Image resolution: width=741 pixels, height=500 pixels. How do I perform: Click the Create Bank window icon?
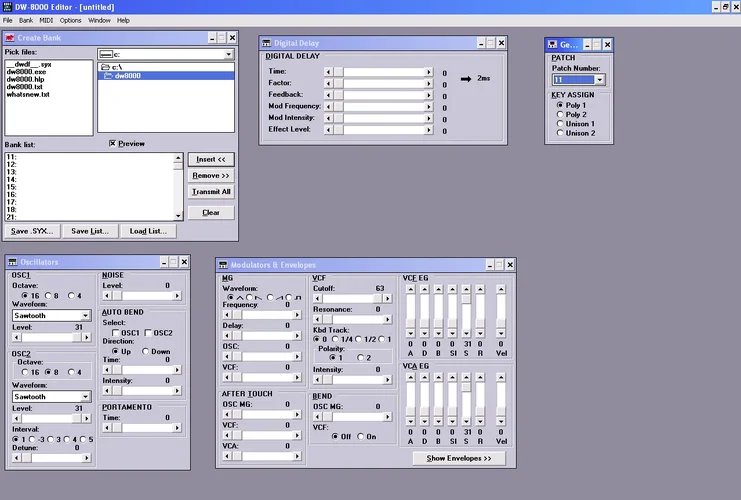click(10, 38)
